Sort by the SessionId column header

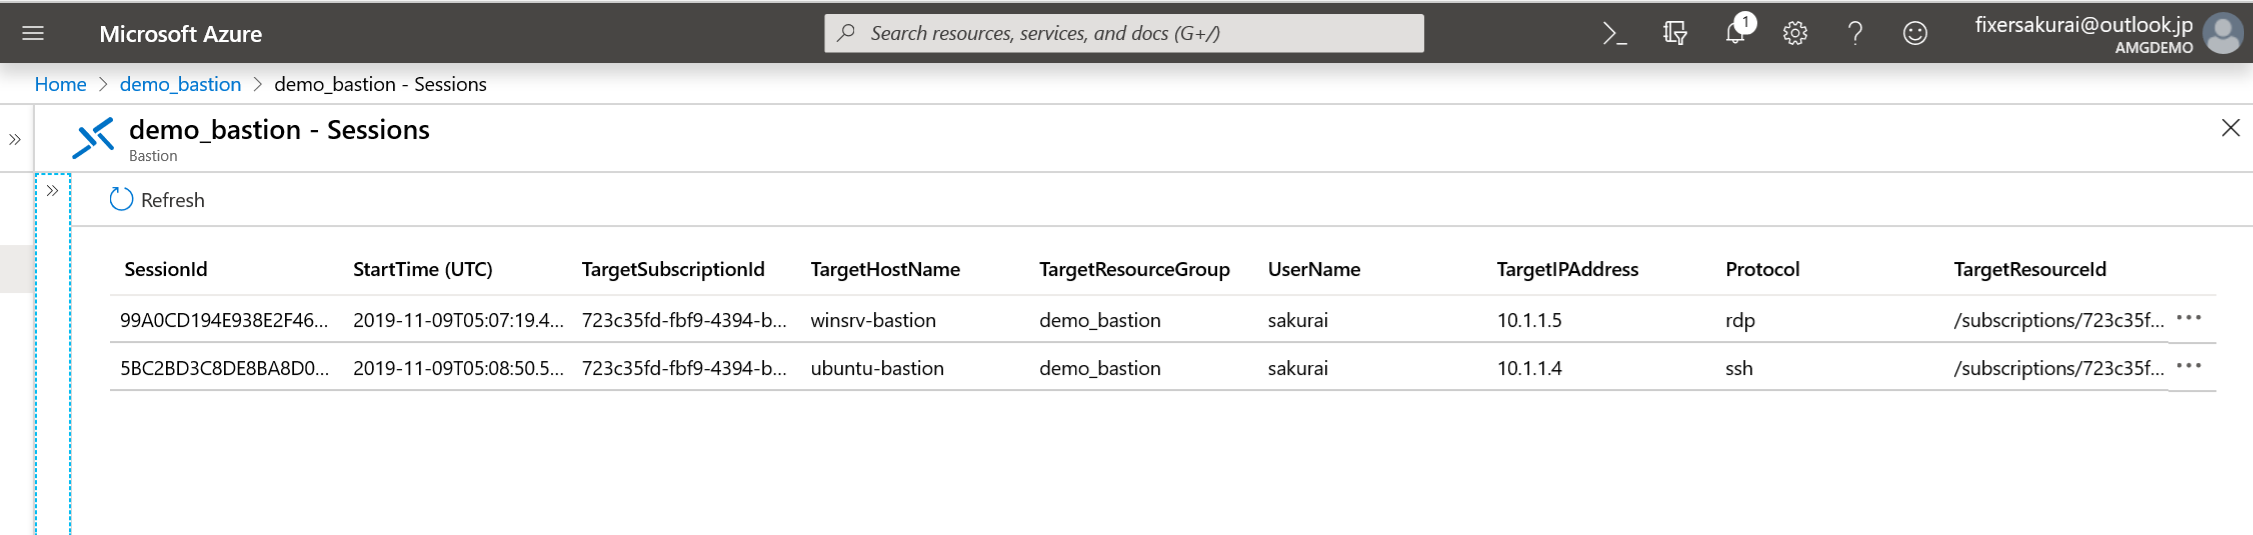click(x=166, y=269)
